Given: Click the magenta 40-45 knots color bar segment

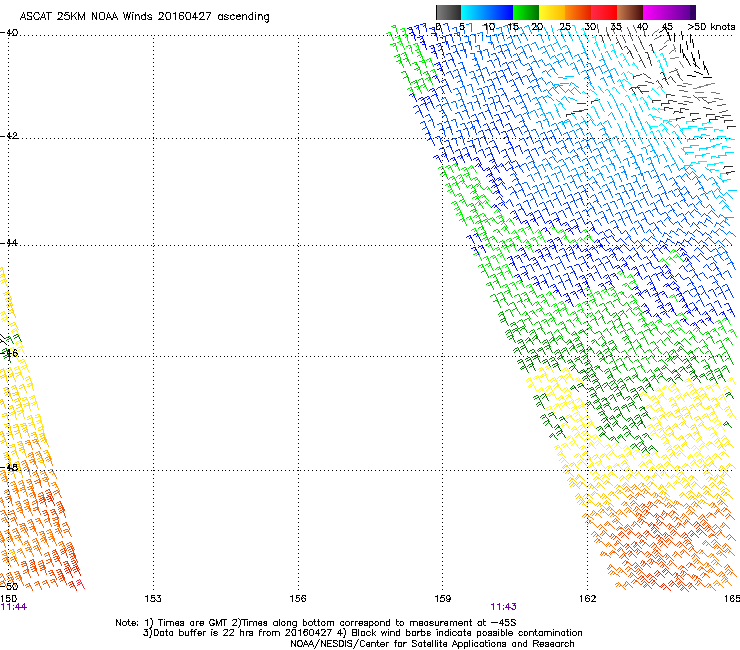Looking at the screenshot, I should click(x=656, y=12).
